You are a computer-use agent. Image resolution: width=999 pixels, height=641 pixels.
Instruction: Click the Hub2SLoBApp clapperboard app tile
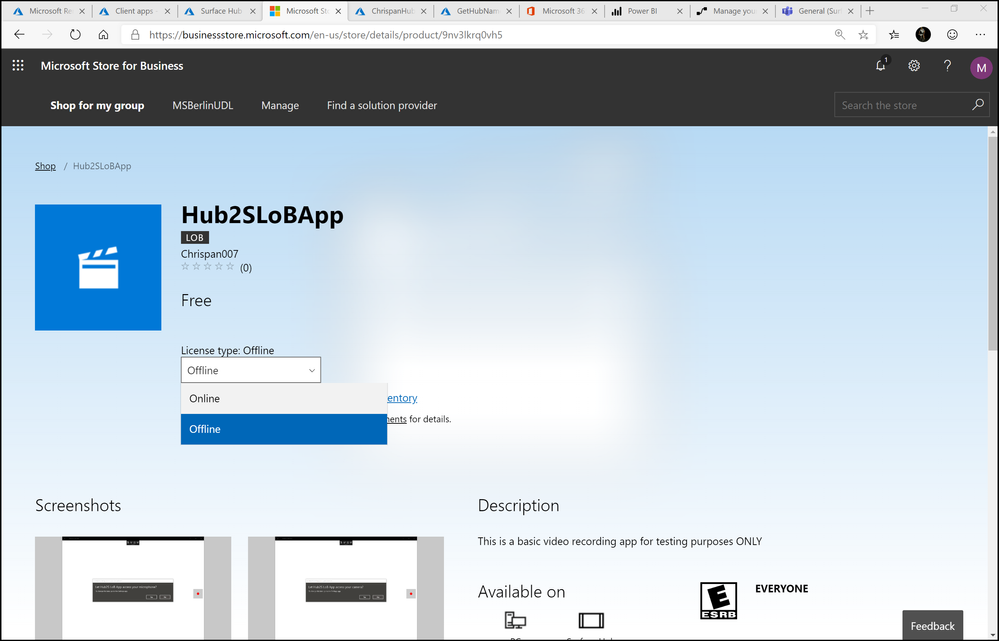pos(98,268)
